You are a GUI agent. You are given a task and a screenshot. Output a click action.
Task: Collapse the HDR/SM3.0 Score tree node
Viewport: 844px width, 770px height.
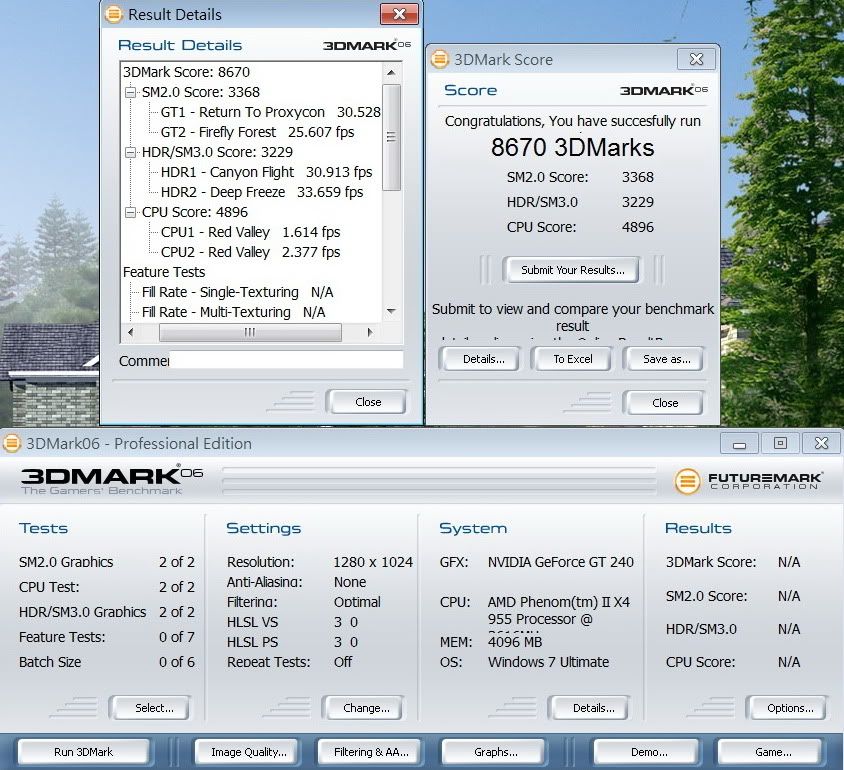tap(131, 152)
